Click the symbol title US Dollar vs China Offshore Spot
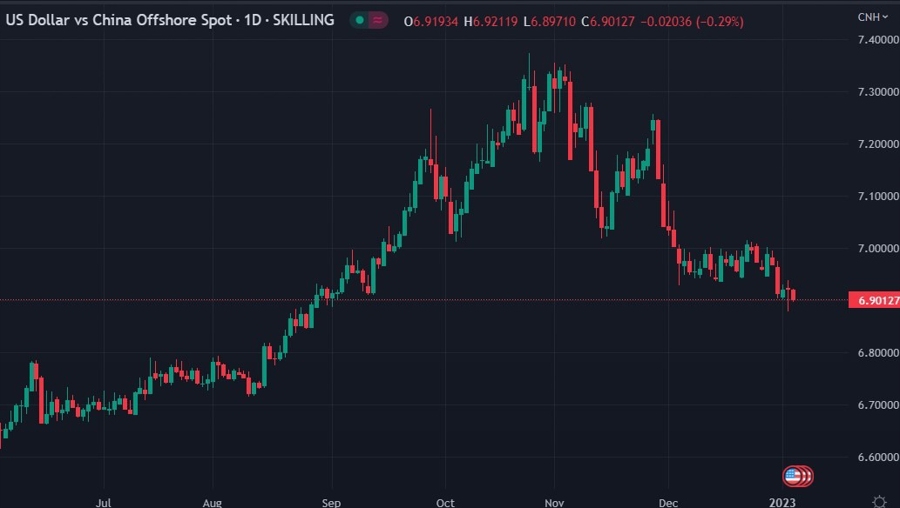The image size is (900, 508). click(119, 20)
